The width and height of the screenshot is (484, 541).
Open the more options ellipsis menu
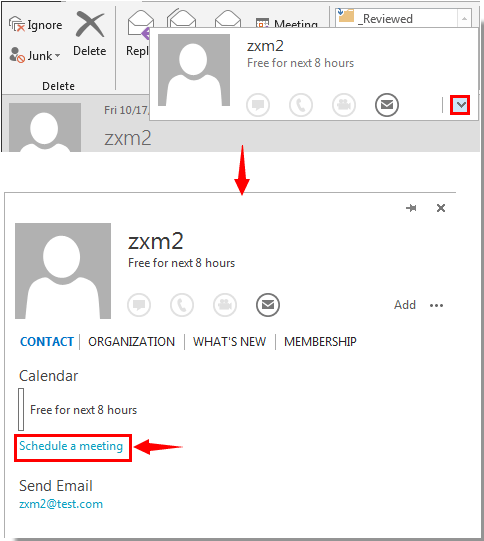coord(436,305)
